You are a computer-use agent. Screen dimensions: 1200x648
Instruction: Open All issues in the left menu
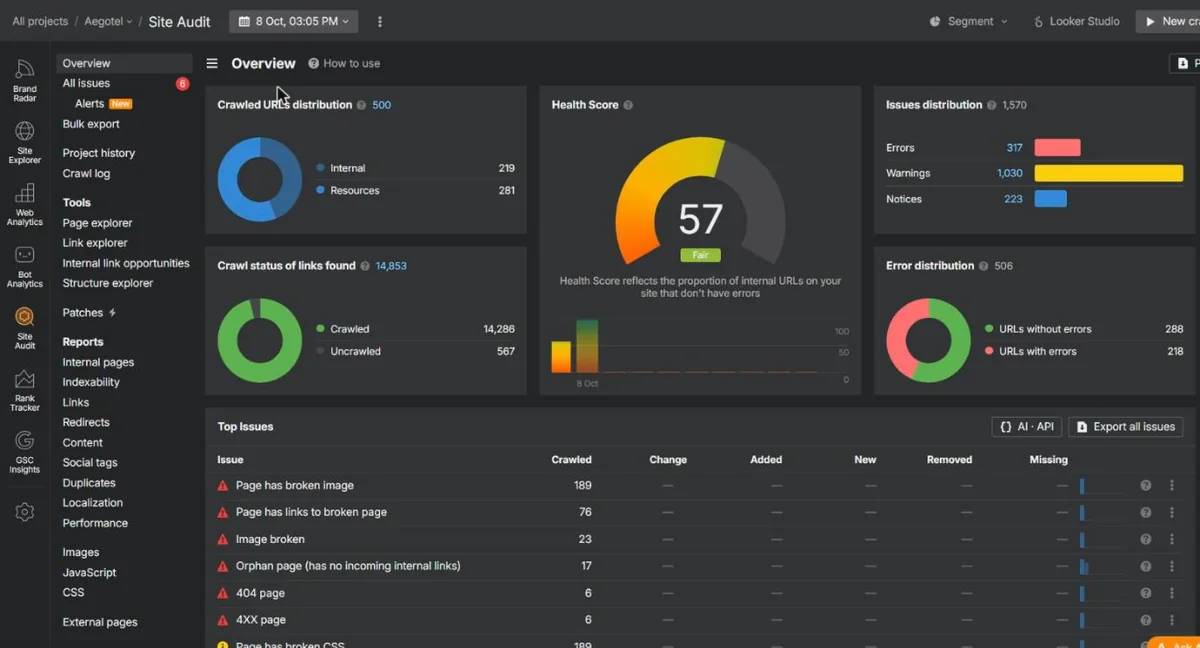(x=86, y=84)
